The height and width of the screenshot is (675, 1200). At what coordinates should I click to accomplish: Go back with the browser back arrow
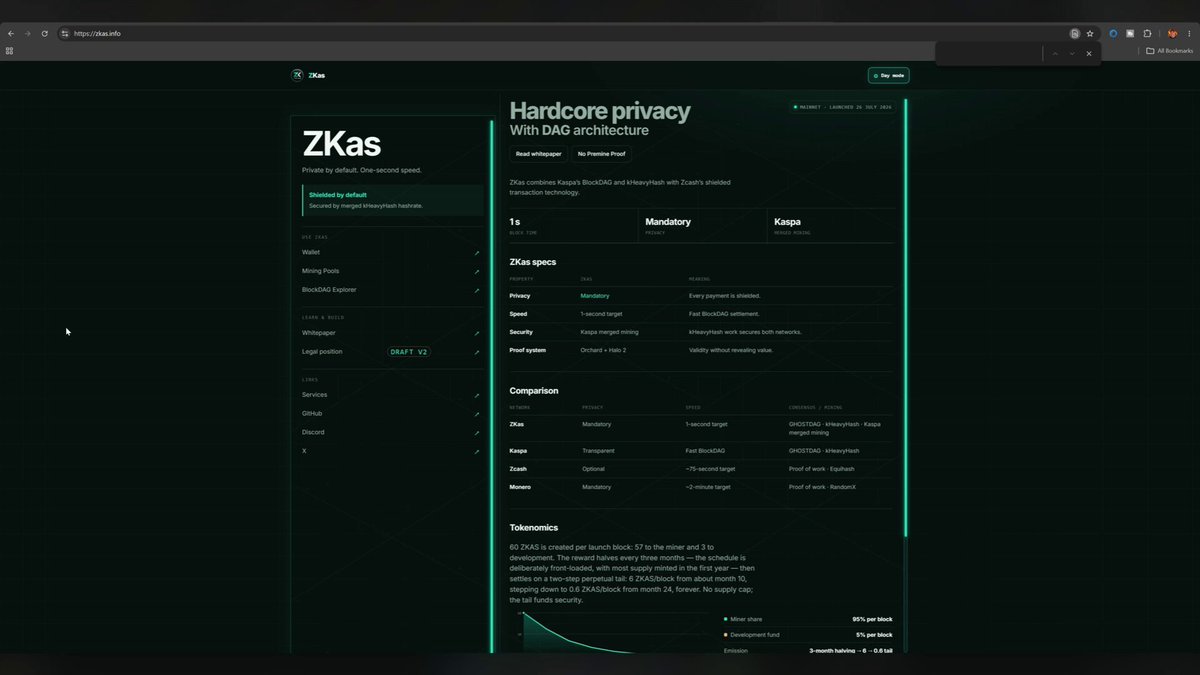[x=10, y=33]
